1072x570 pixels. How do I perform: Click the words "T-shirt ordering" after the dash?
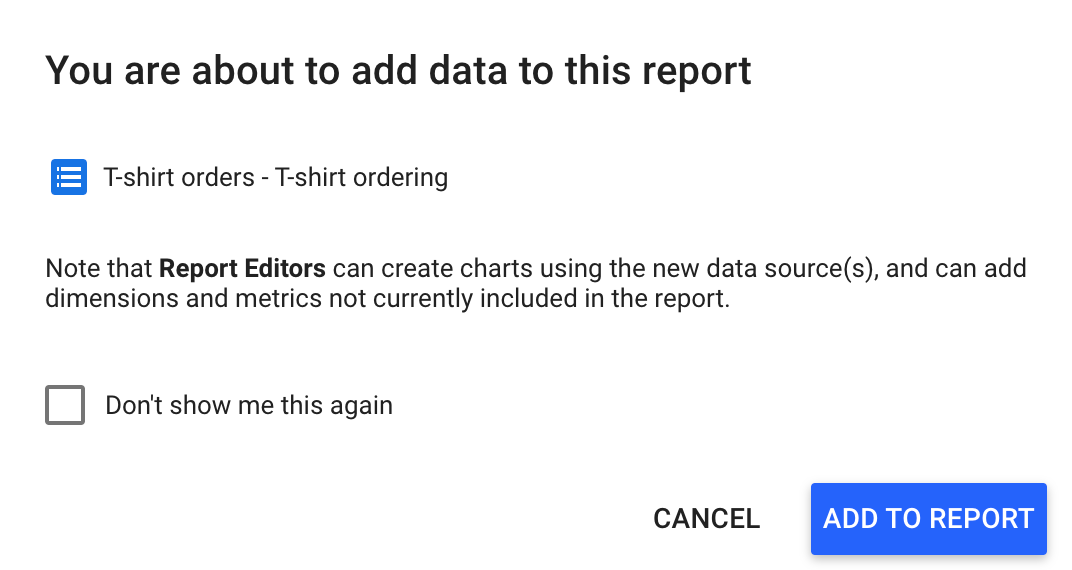tap(362, 178)
